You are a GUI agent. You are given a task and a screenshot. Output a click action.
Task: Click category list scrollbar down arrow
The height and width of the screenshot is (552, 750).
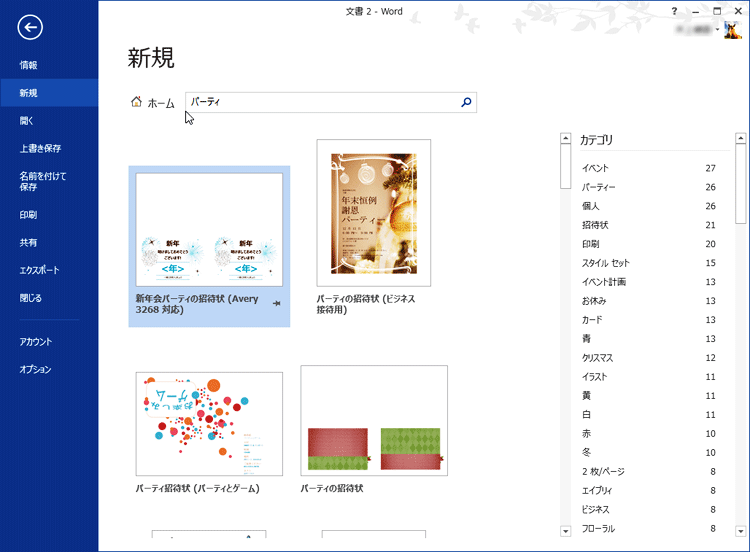click(740, 531)
